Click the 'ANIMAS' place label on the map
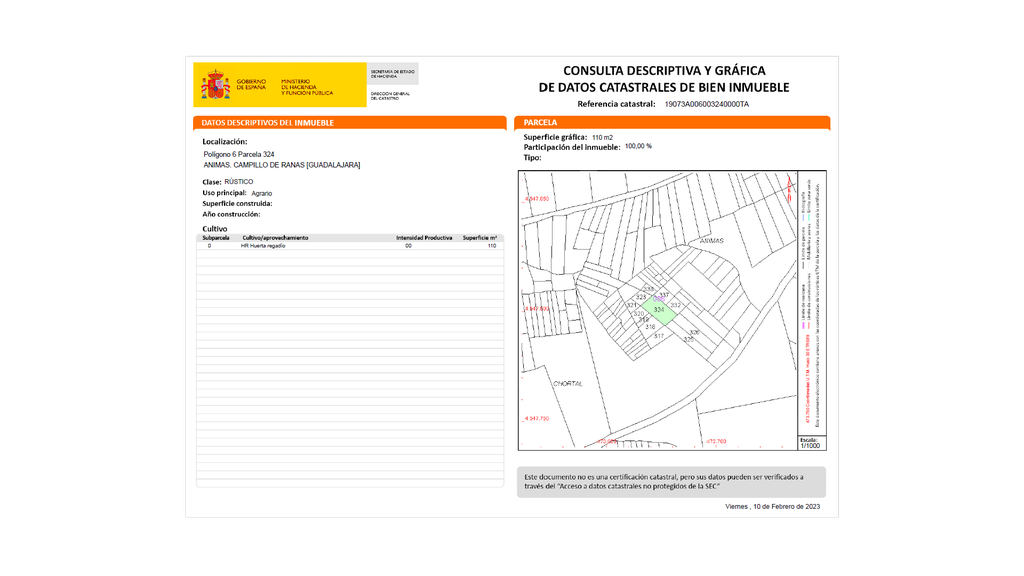This screenshot has height=576, width=1024. [712, 241]
